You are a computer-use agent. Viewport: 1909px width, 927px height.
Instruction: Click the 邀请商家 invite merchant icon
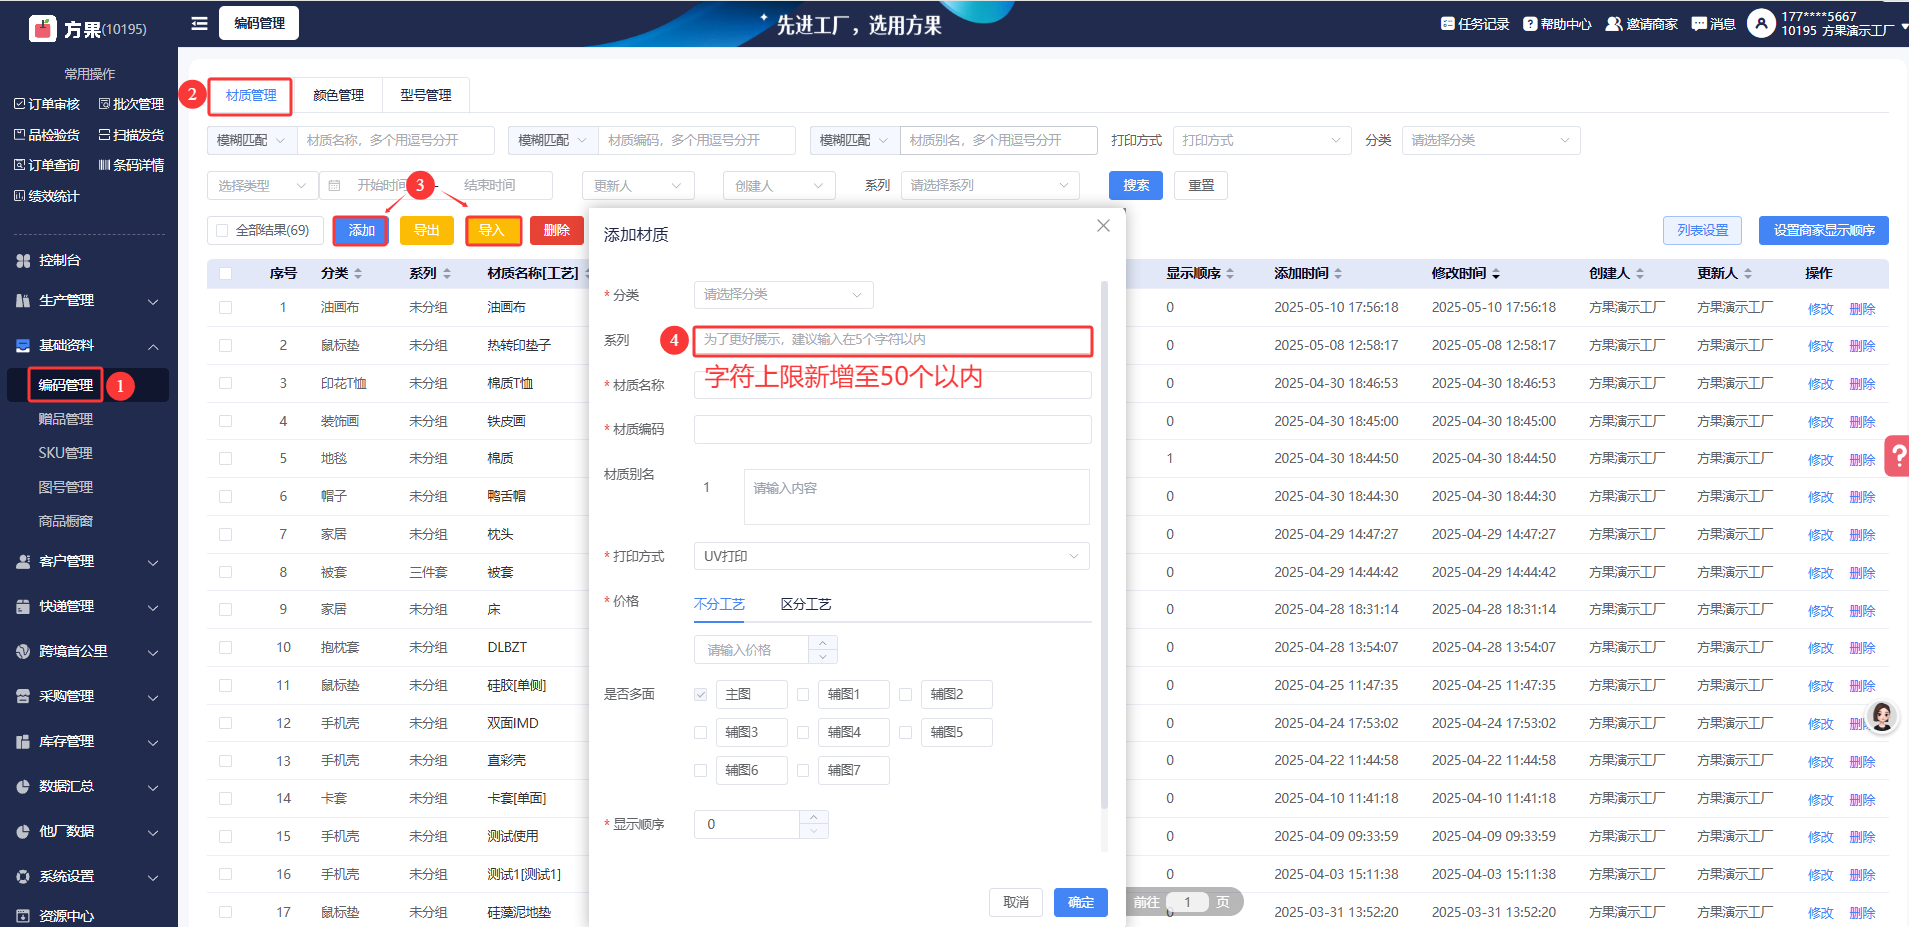tap(1613, 24)
